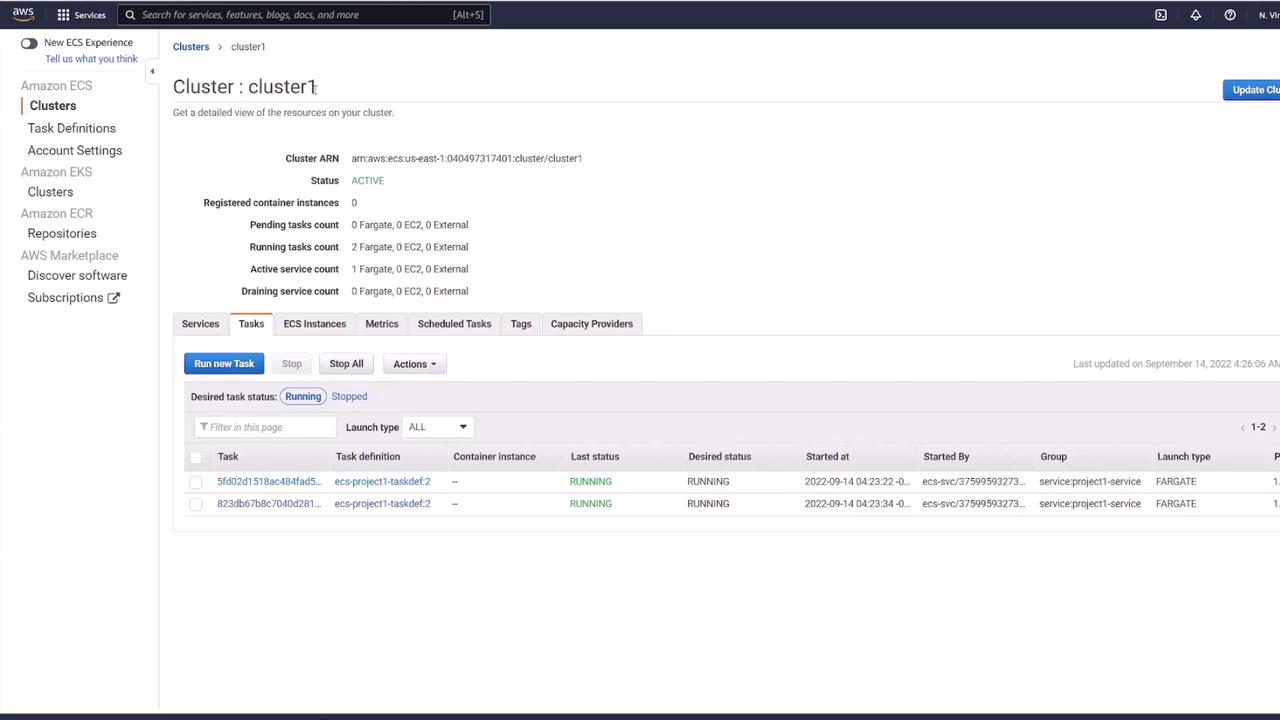Open Discover software under AWS Marketplace

pos(77,276)
